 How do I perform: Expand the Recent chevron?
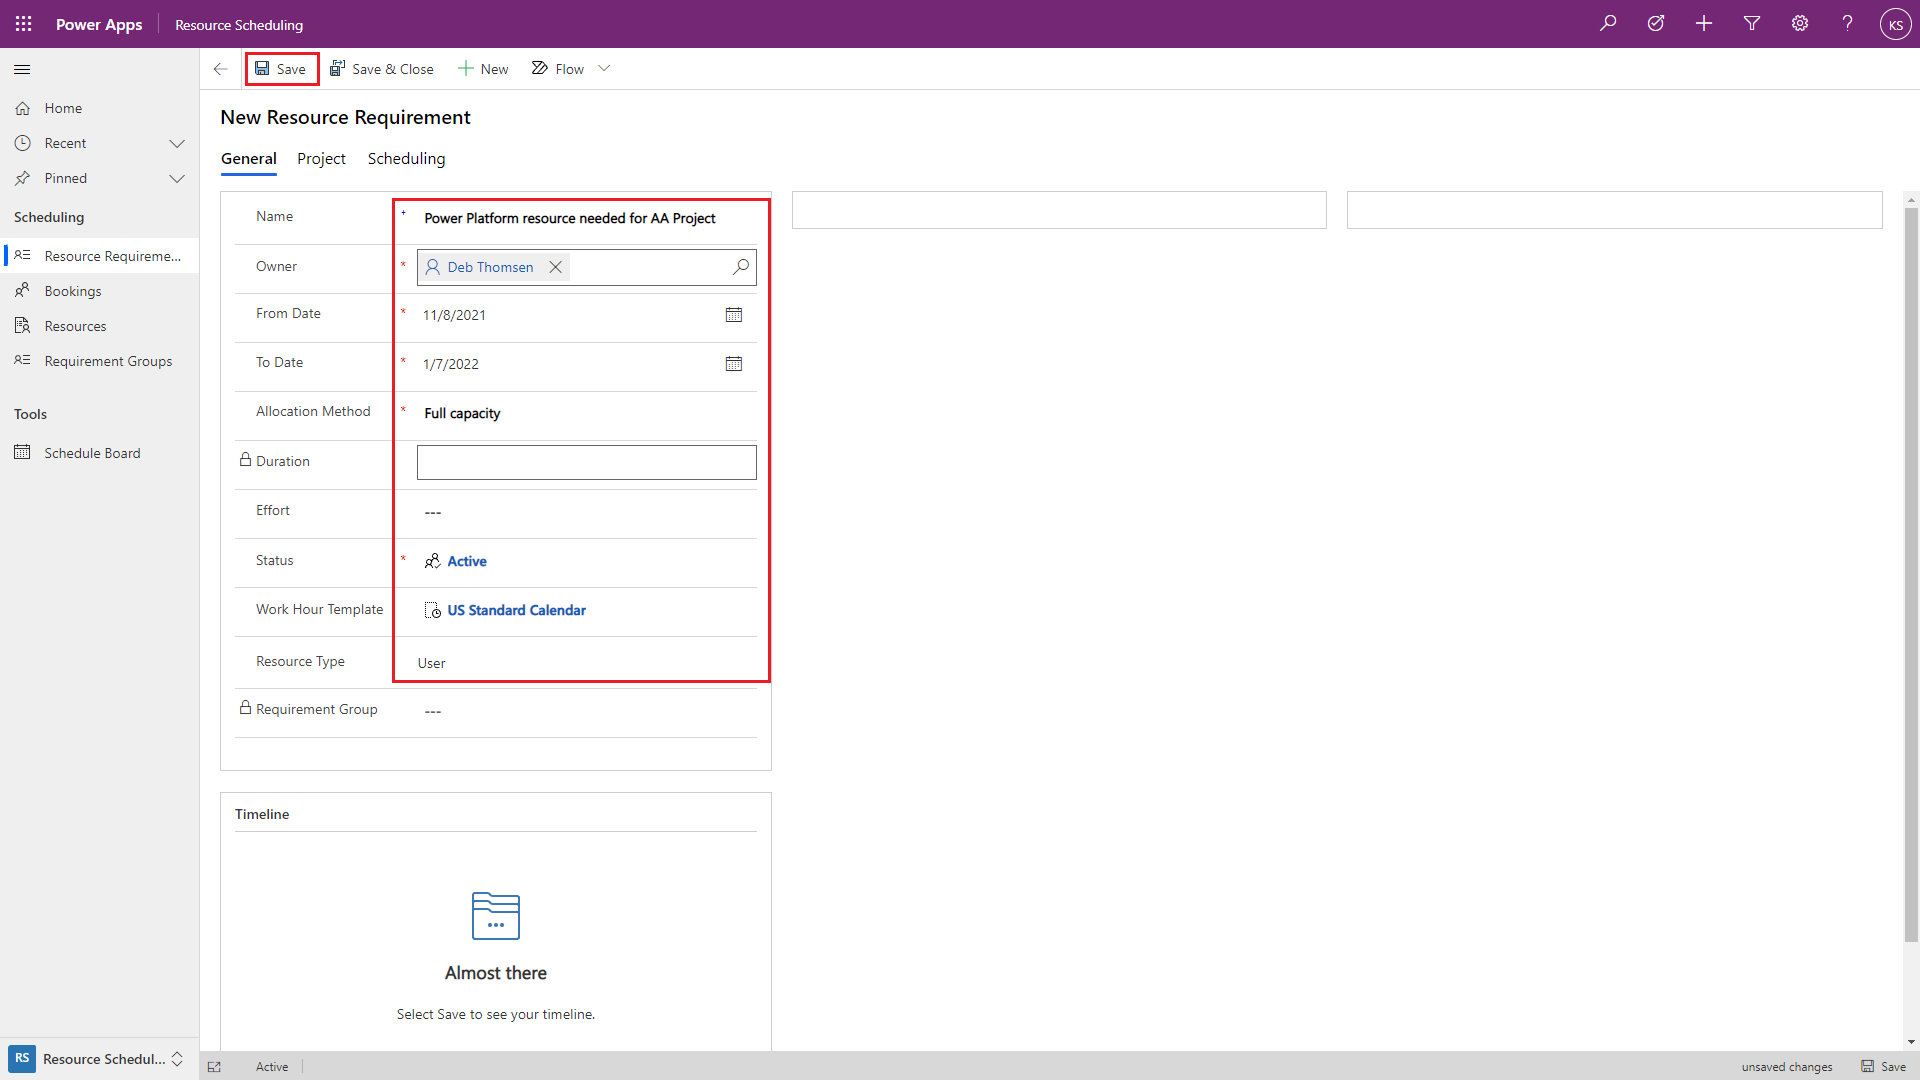pyautogui.click(x=177, y=144)
